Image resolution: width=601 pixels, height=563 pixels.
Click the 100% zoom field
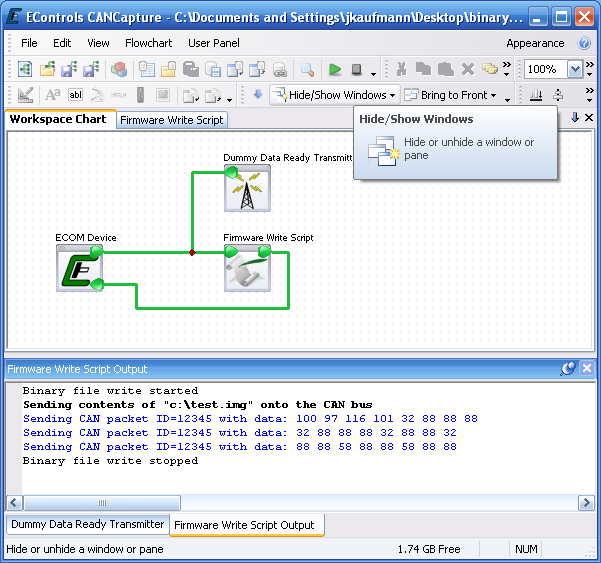click(545, 69)
